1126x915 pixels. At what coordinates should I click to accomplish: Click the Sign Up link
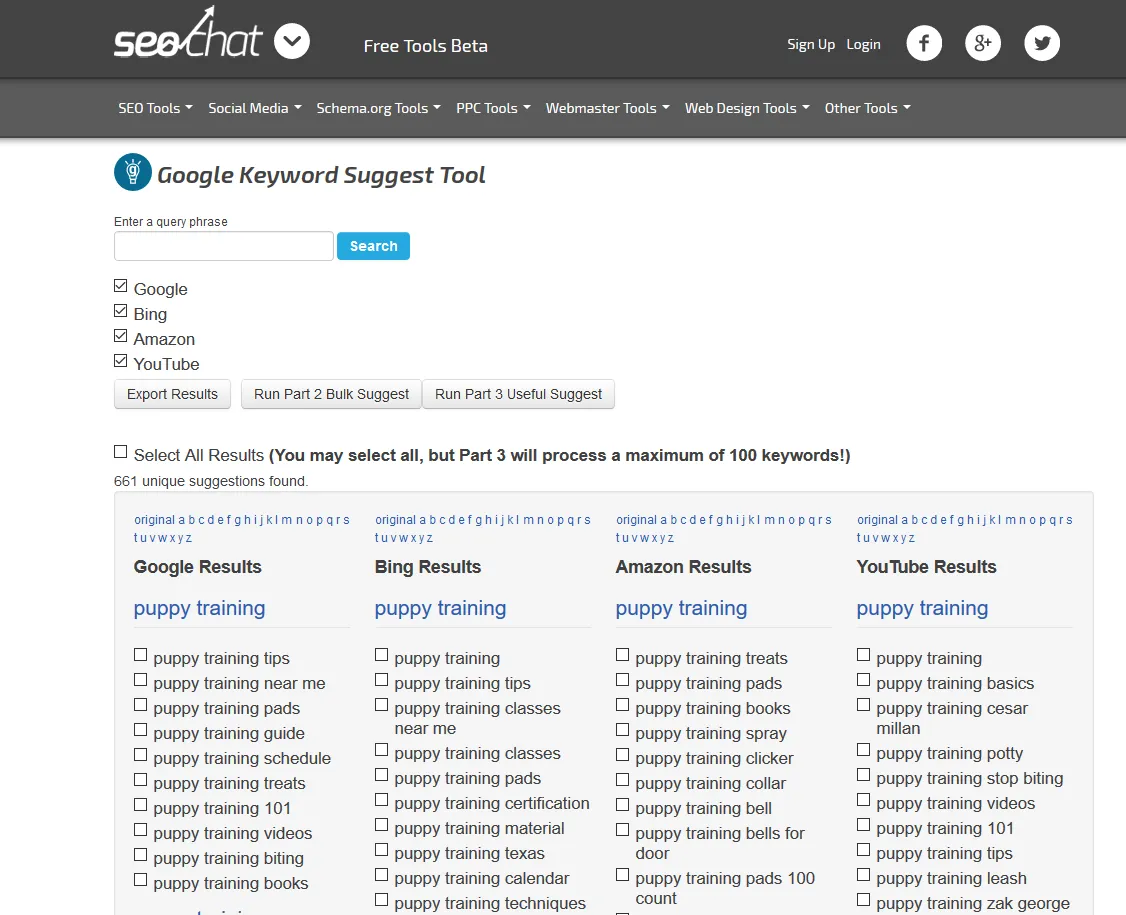811,45
